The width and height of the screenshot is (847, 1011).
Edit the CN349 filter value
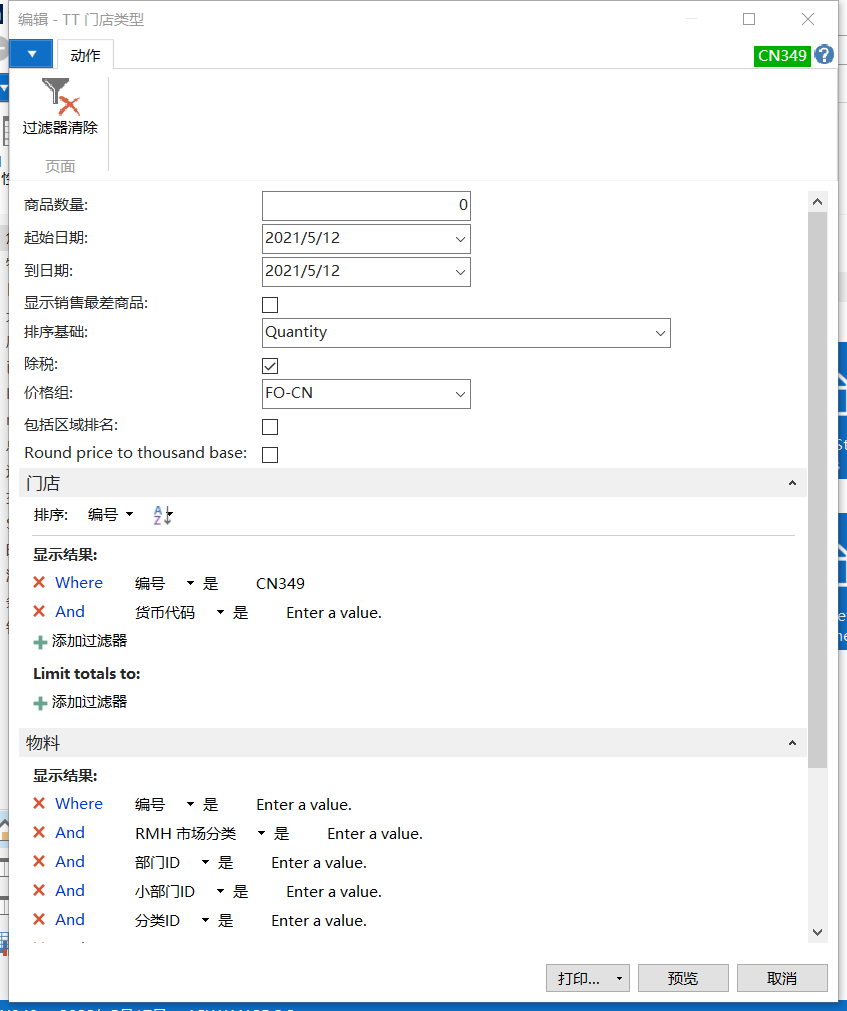coord(280,584)
